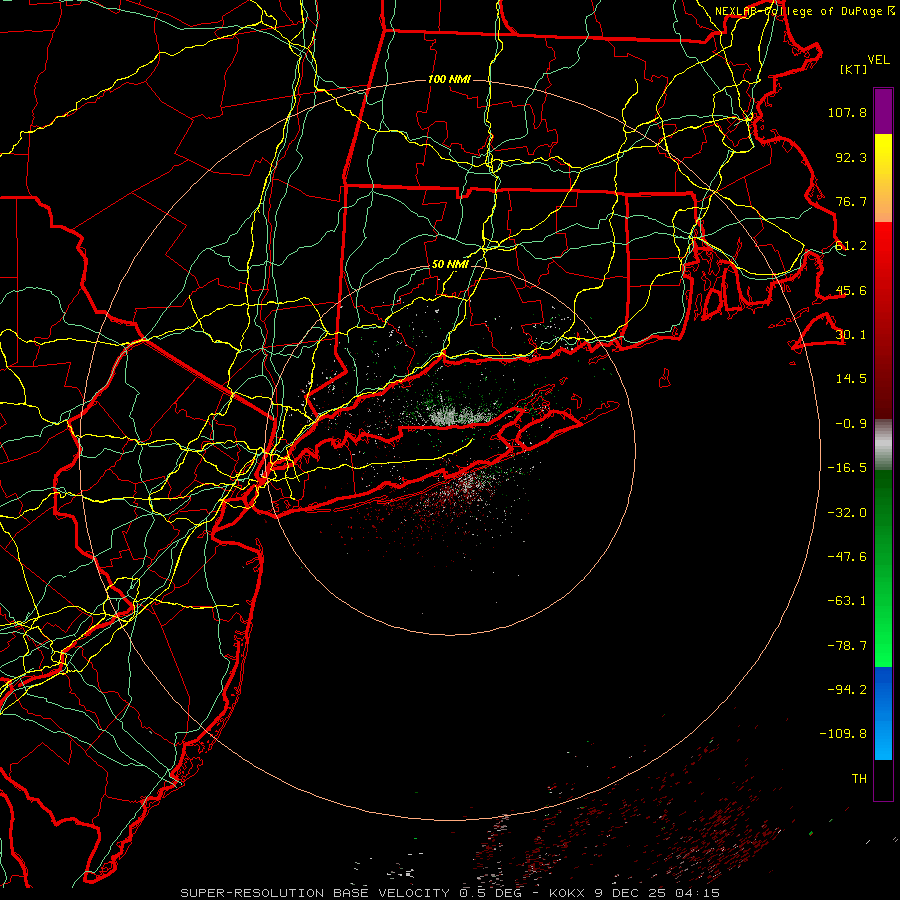Image resolution: width=900 pixels, height=900 pixels.
Task: Select the 14.5 legend value
Action: pos(851,379)
